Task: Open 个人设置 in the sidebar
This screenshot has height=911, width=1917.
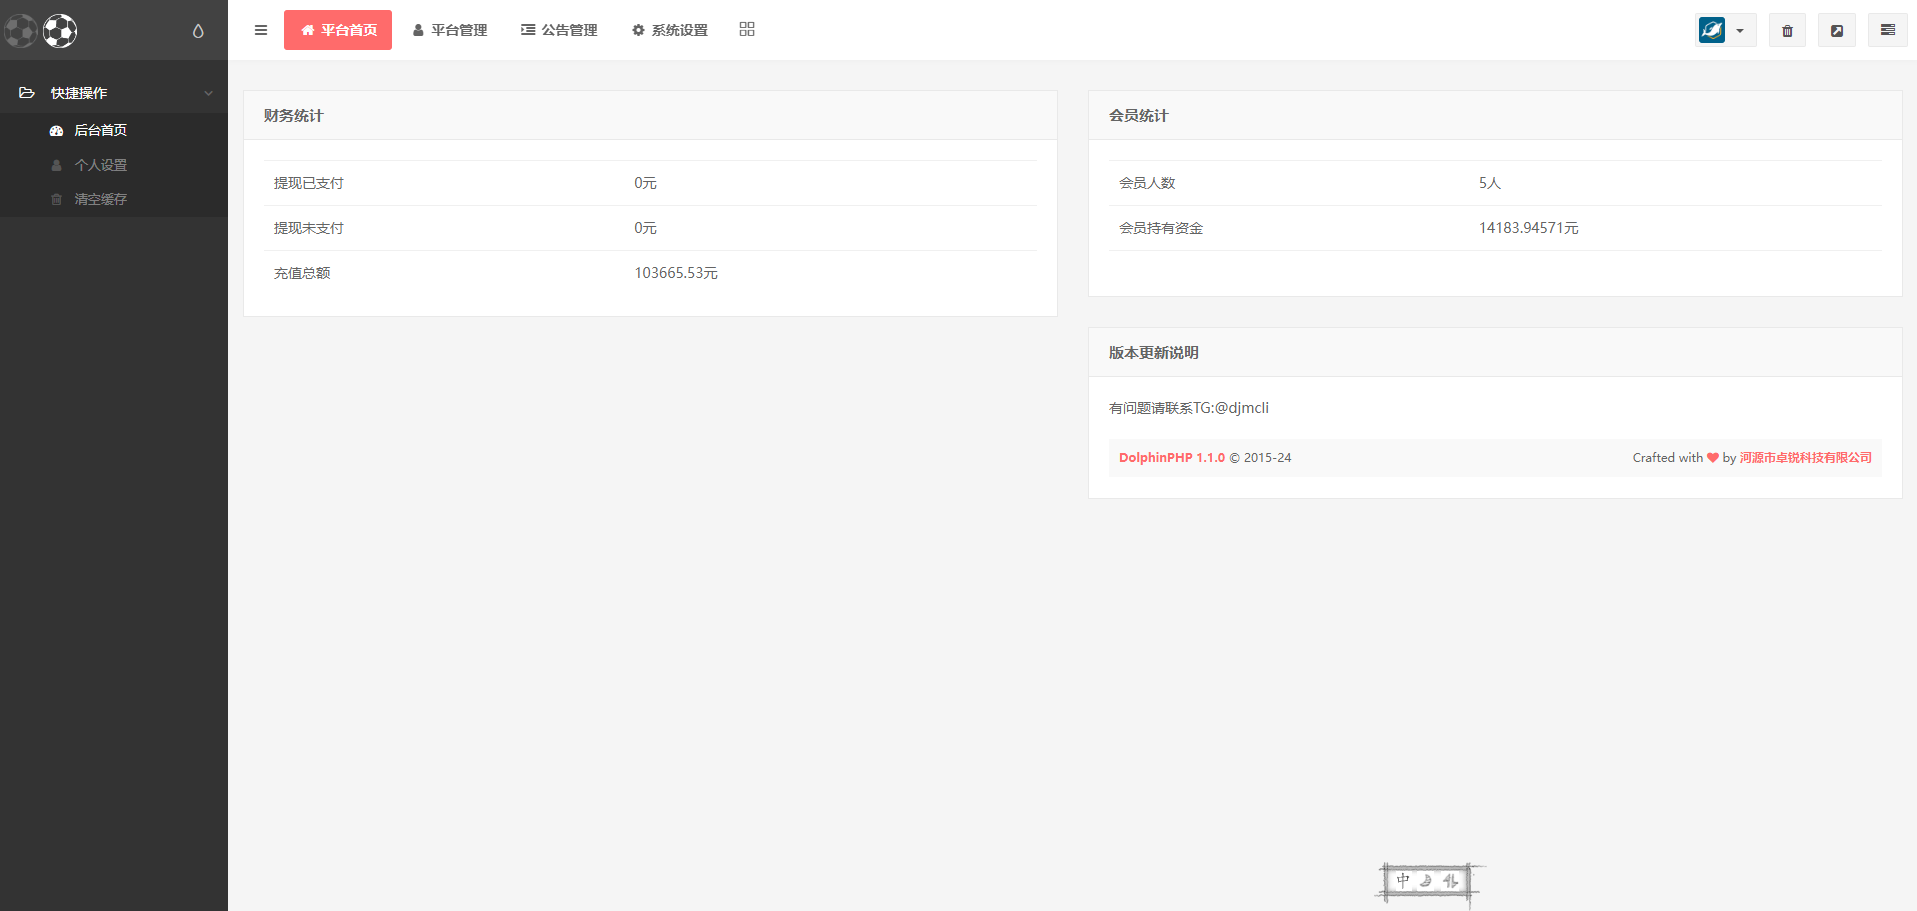Action: click(100, 165)
